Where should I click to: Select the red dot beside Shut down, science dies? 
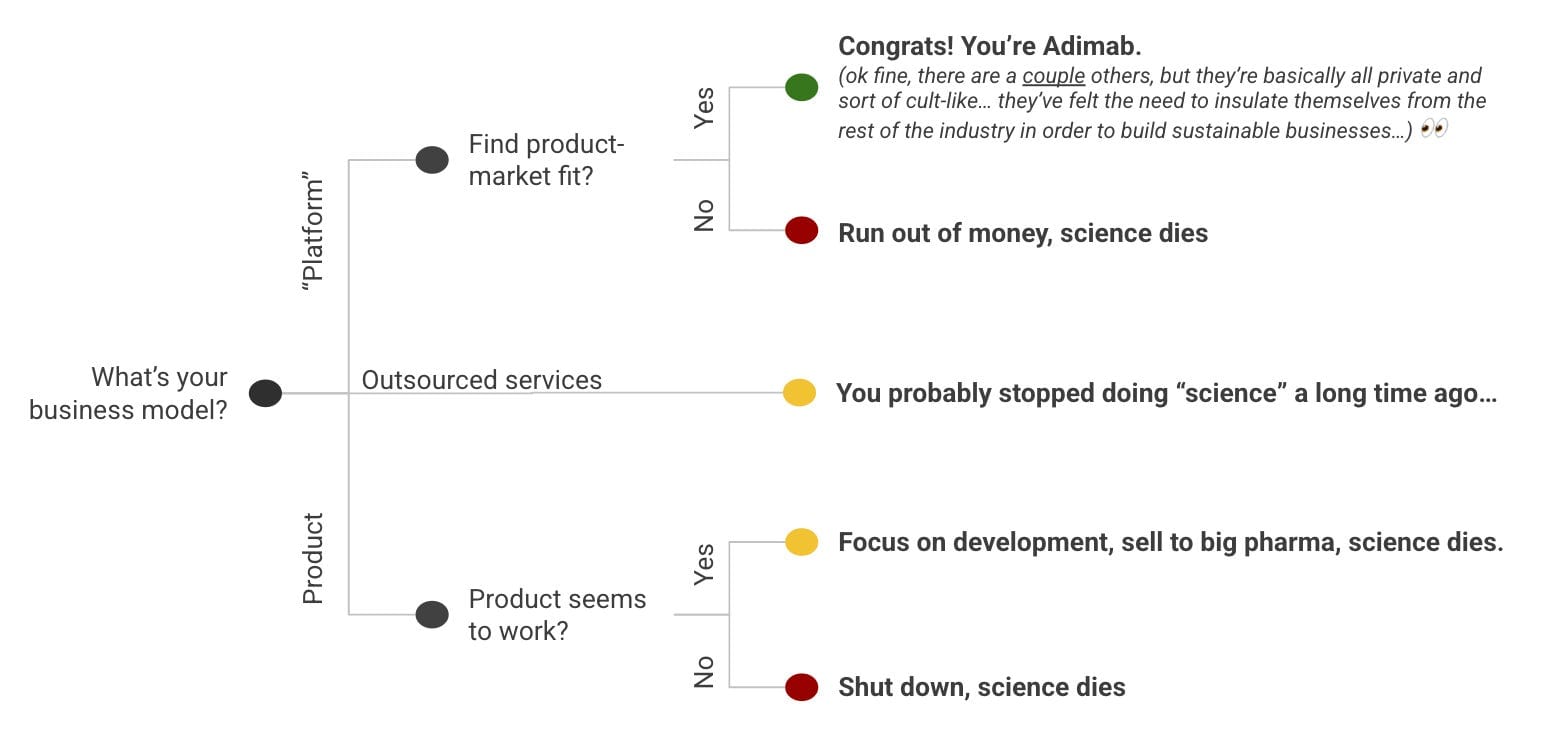coord(801,687)
